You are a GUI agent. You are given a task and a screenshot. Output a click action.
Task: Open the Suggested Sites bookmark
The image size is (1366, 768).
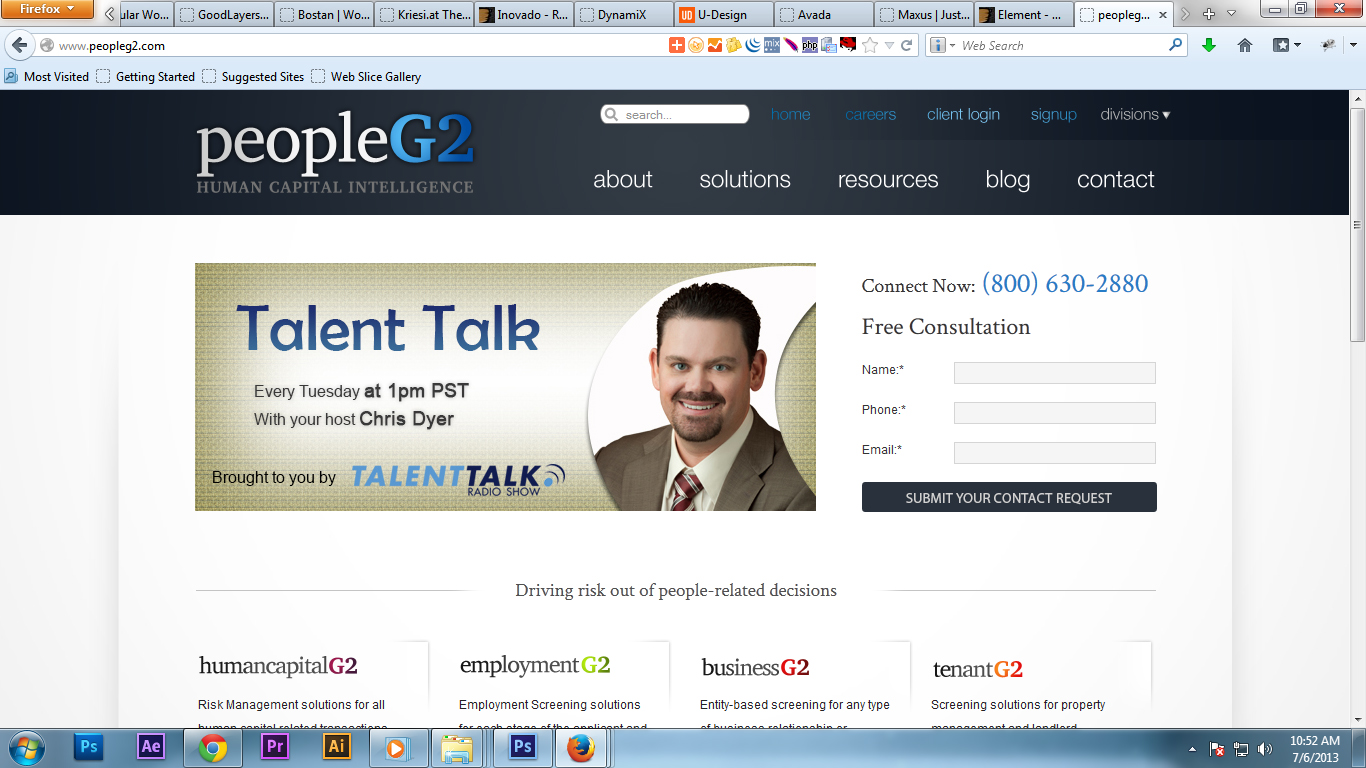253,77
